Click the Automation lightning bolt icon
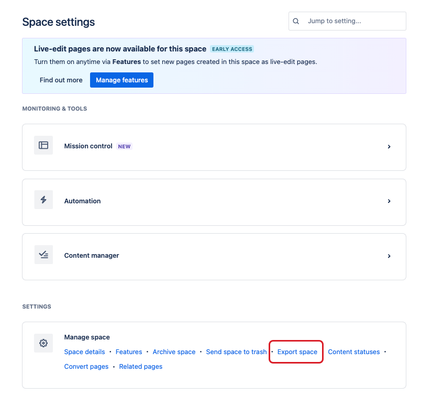The height and width of the screenshot is (393, 432). pyautogui.click(x=43, y=200)
